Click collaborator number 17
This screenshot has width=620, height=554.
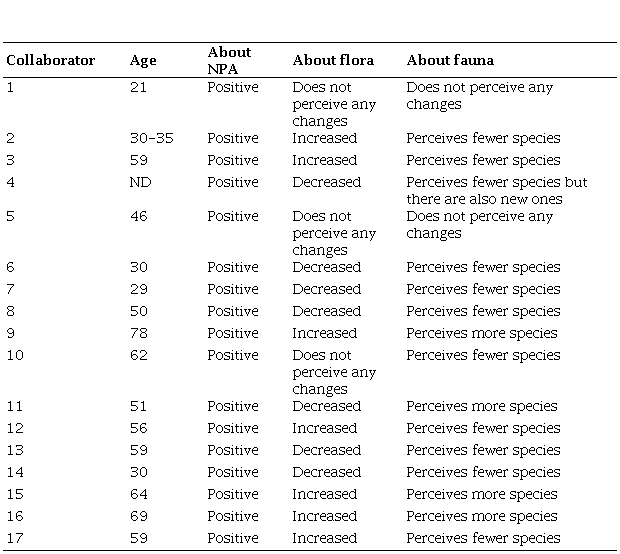pos(14,538)
